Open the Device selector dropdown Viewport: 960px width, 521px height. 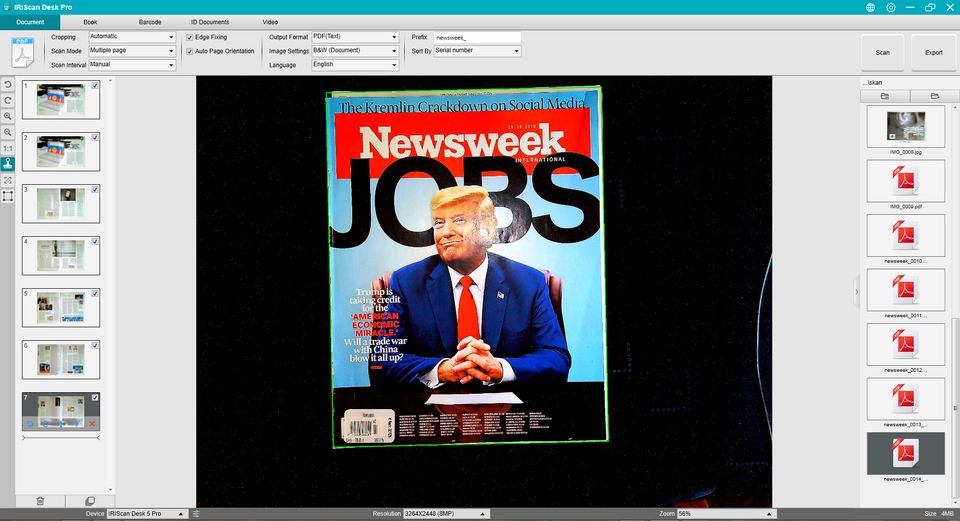pos(146,514)
